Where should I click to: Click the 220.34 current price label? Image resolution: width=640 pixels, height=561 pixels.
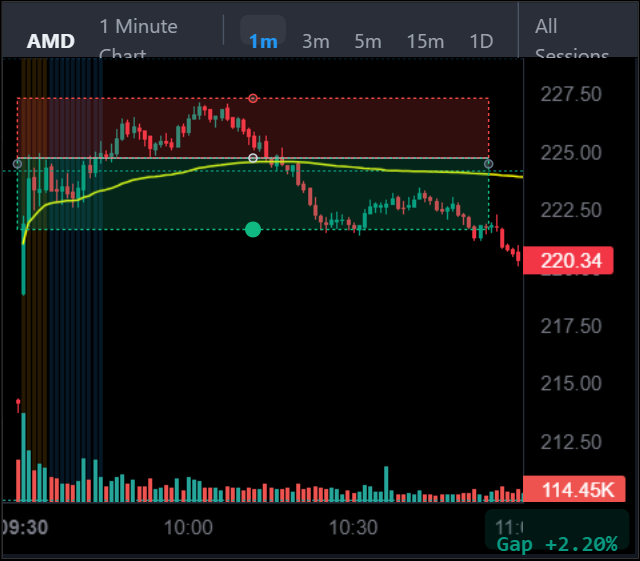point(568,260)
